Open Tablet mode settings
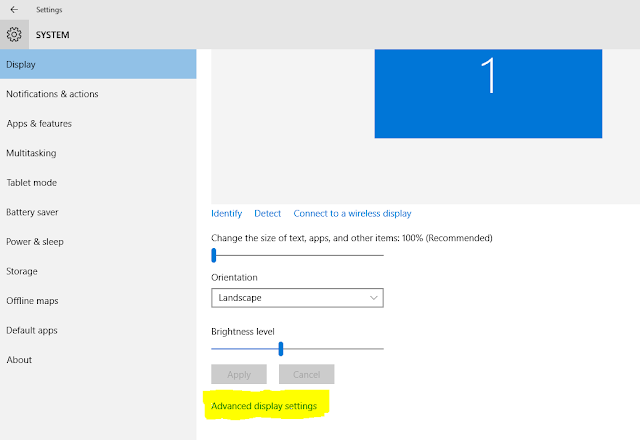640x440 pixels. tap(98, 182)
